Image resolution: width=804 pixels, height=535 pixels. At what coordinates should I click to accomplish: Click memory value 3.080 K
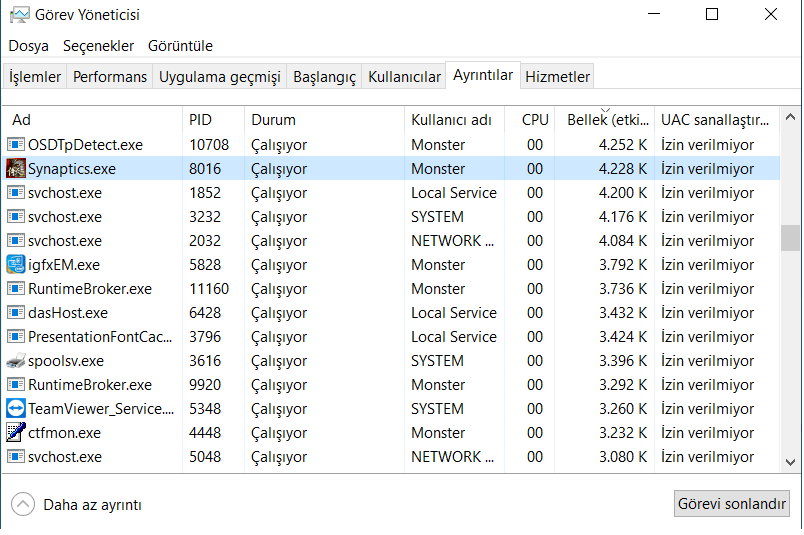point(623,457)
